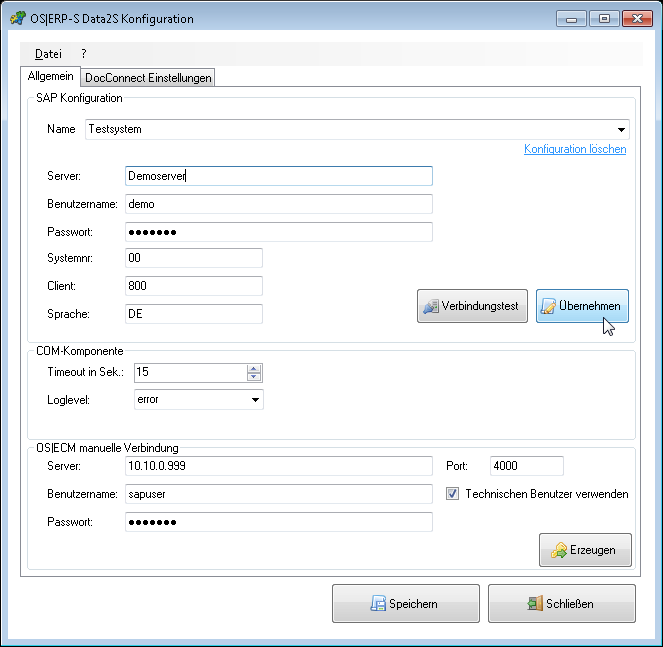
Task: Decrease Timeout with the down spinner arrow
Action: [x=254, y=377]
